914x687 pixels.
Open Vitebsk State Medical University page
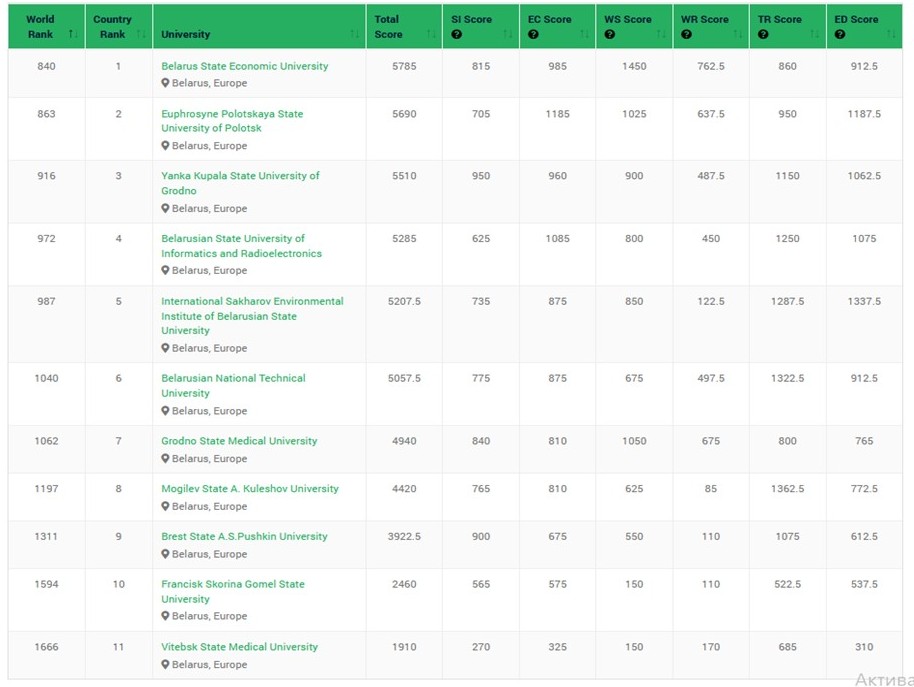pos(239,647)
